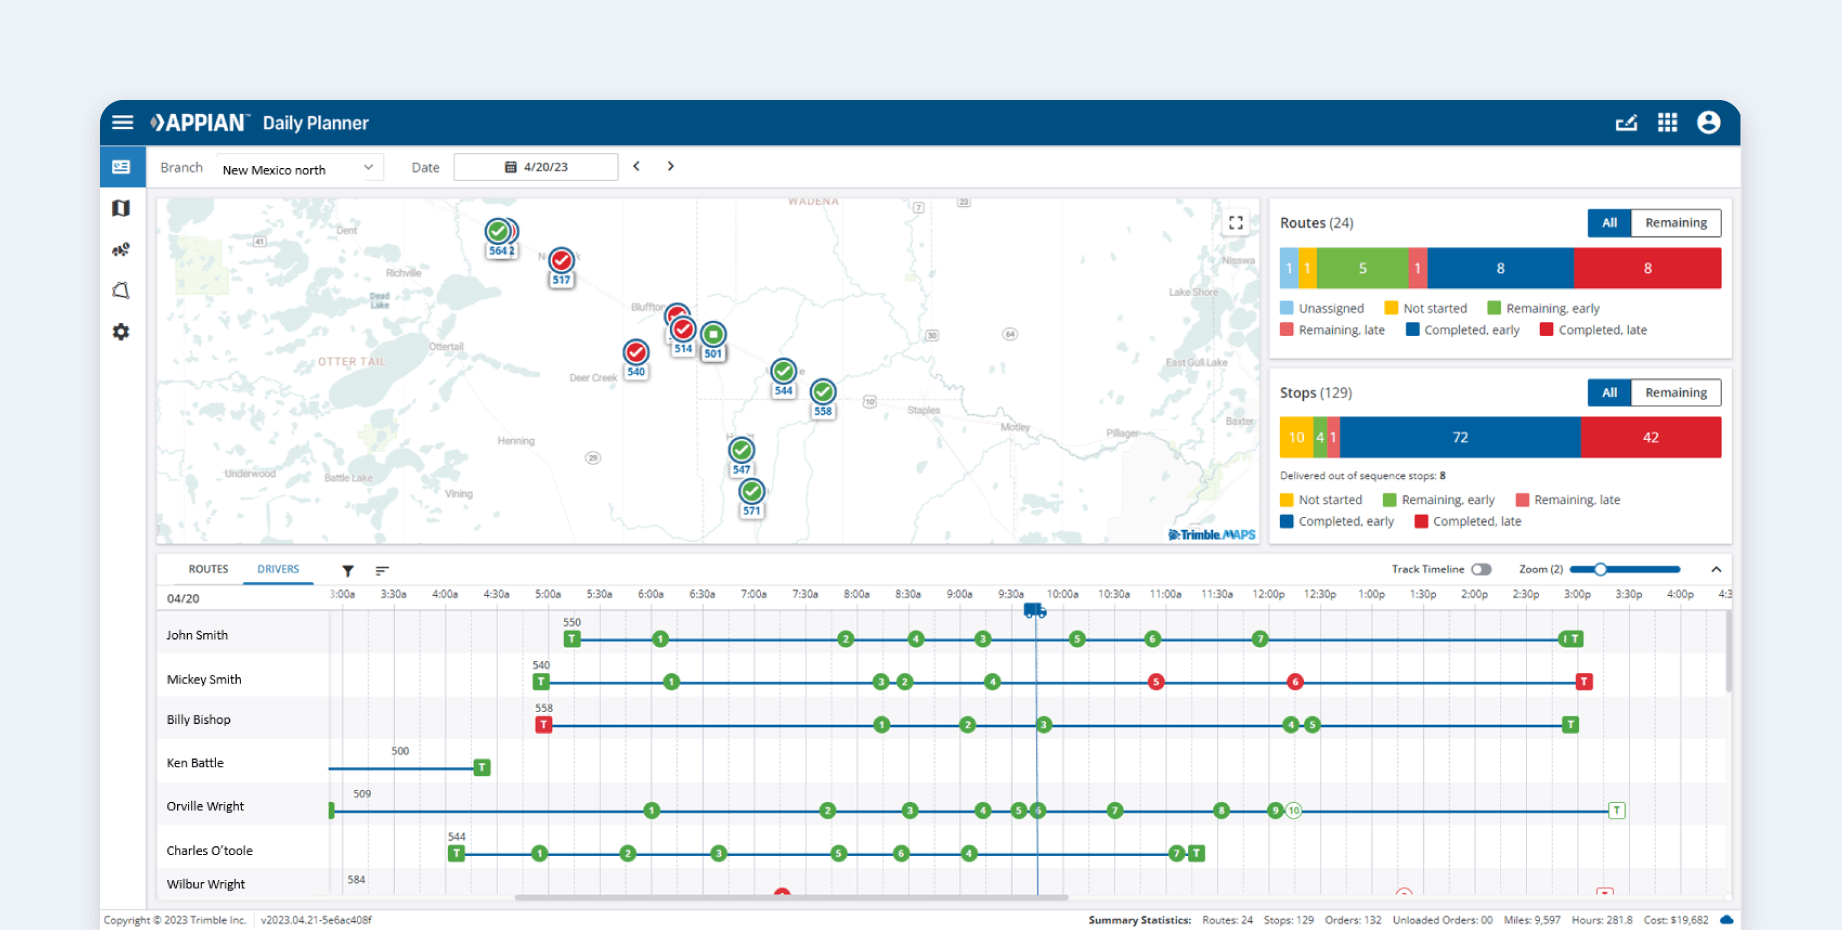
Task: Open the date picker showing 4/20/23
Action: [x=536, y=166]
